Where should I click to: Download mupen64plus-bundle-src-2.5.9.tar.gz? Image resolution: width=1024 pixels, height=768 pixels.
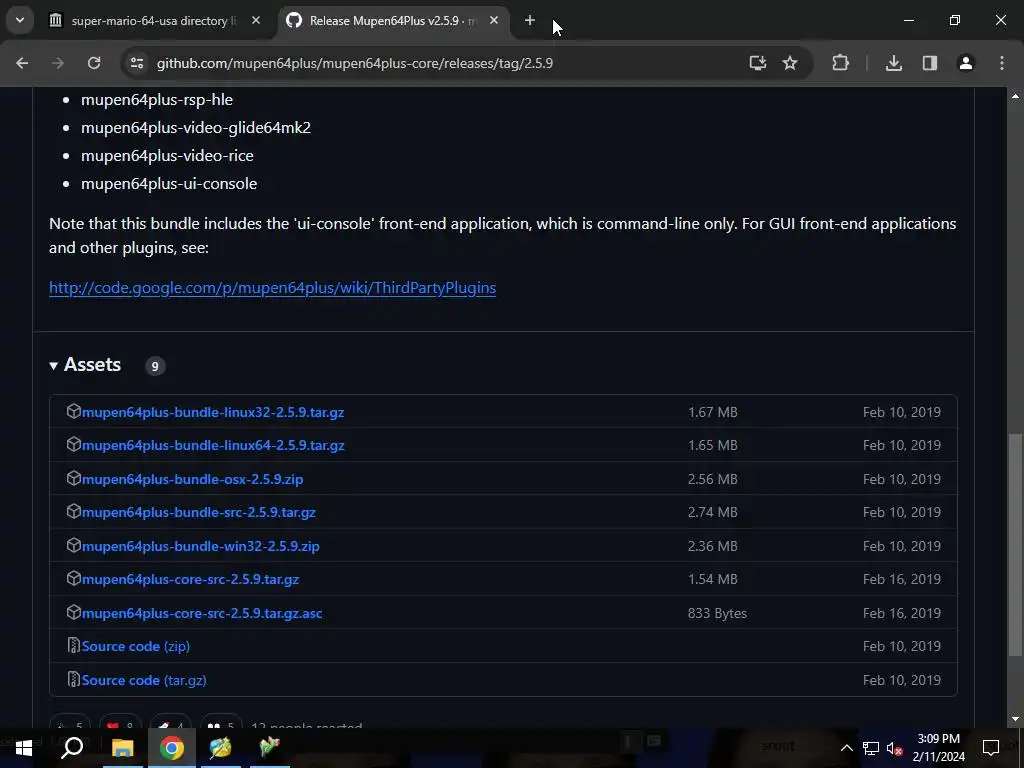click(199, 512)
